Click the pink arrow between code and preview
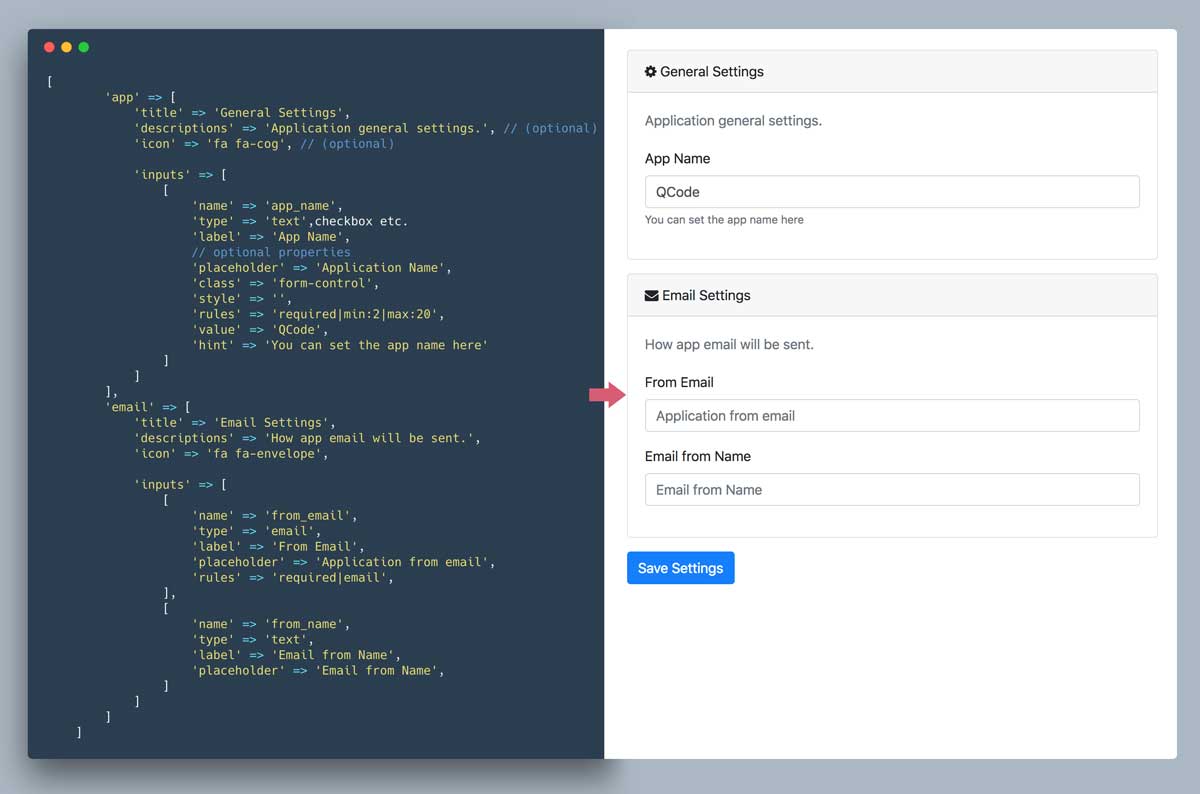Image resolution: width=1200 pixels, height=794 pixels. pos(608,395)
